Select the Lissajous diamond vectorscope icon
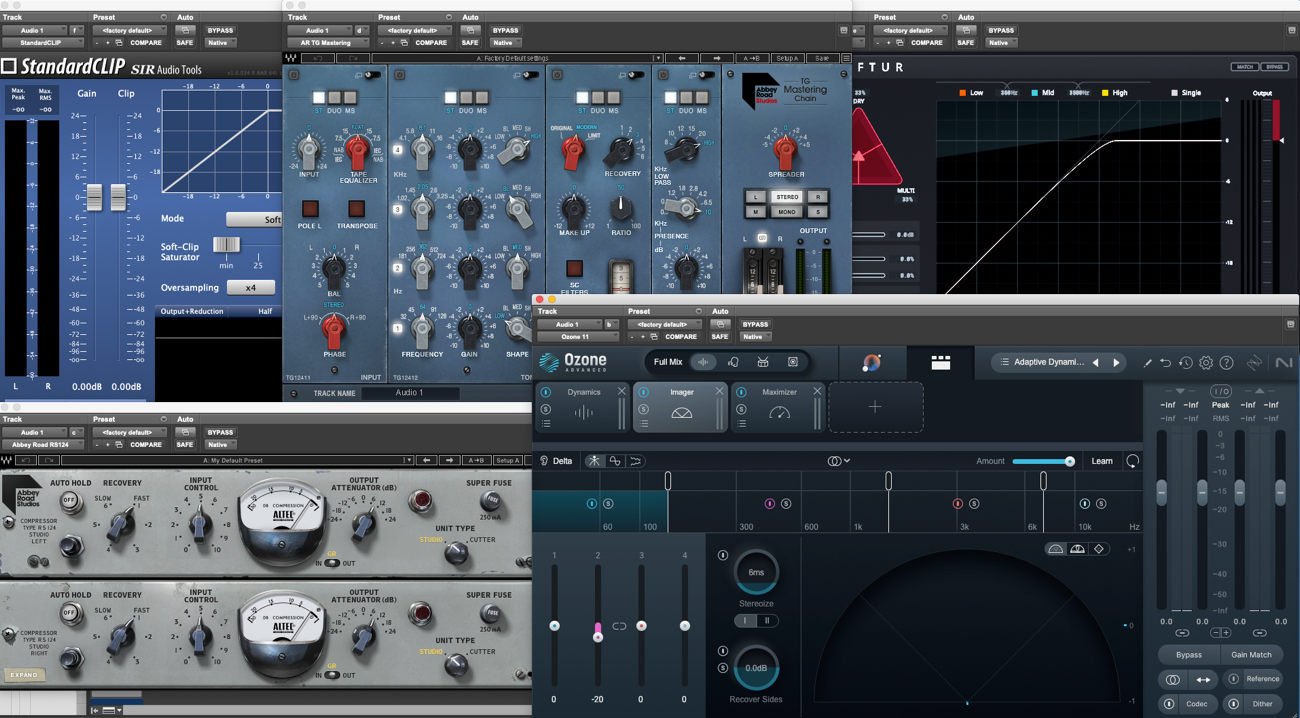 (x=1098, y=549)
